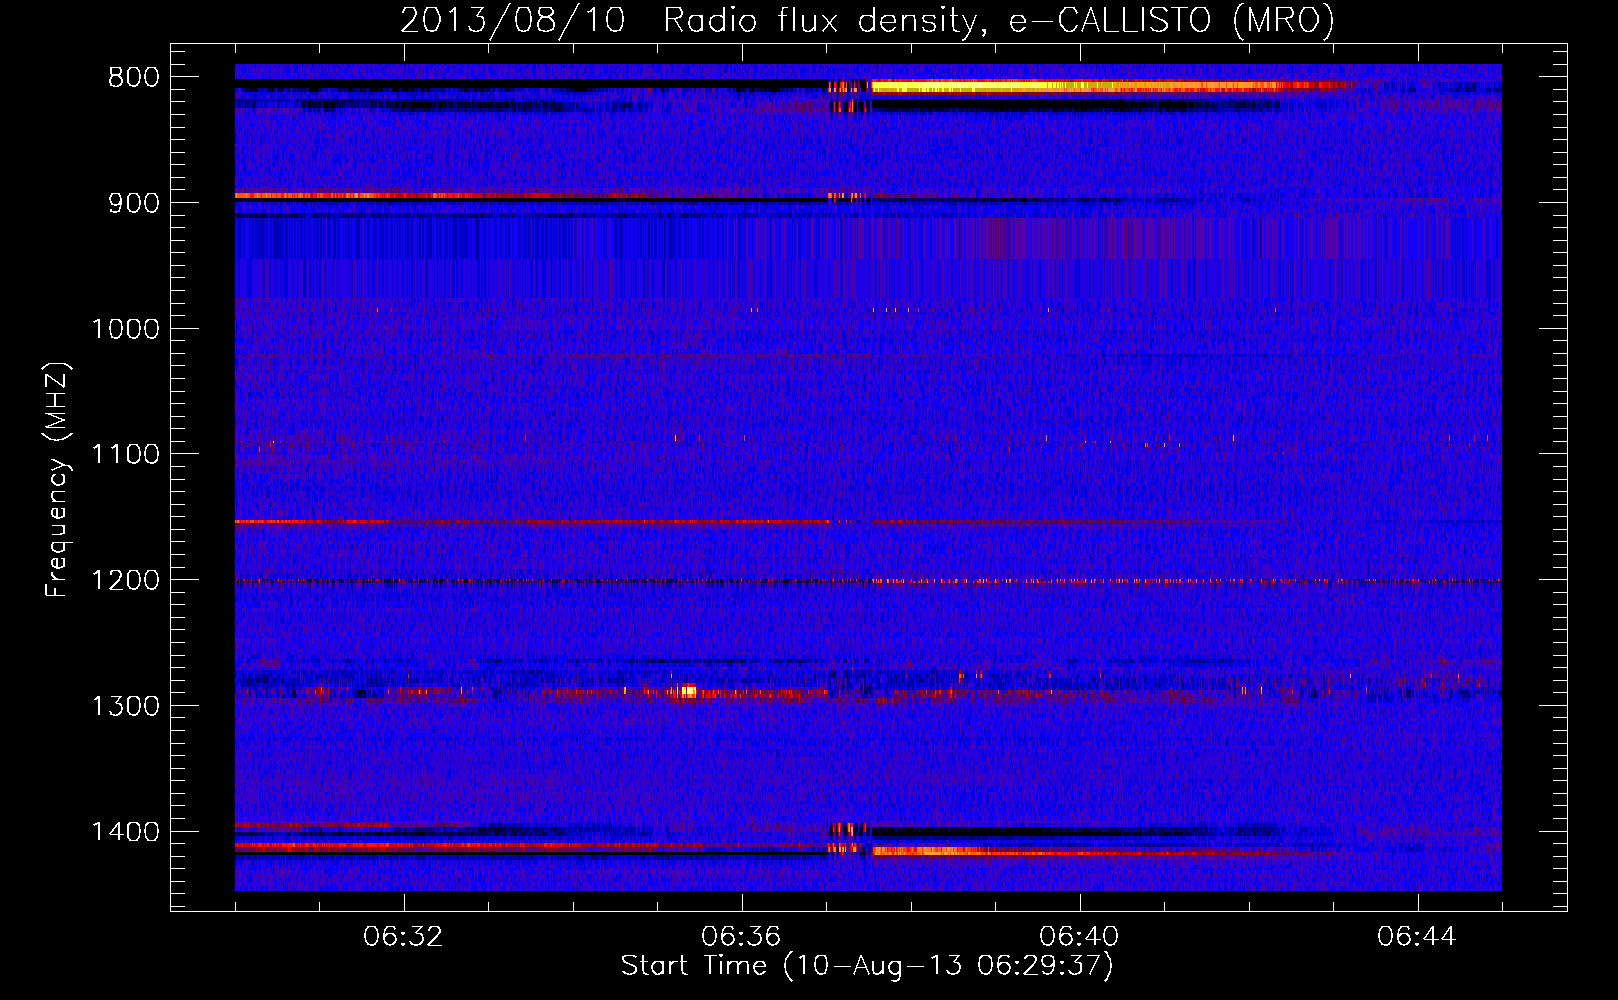Select the 1200 frequency axis label

click(x=125, y=580)
